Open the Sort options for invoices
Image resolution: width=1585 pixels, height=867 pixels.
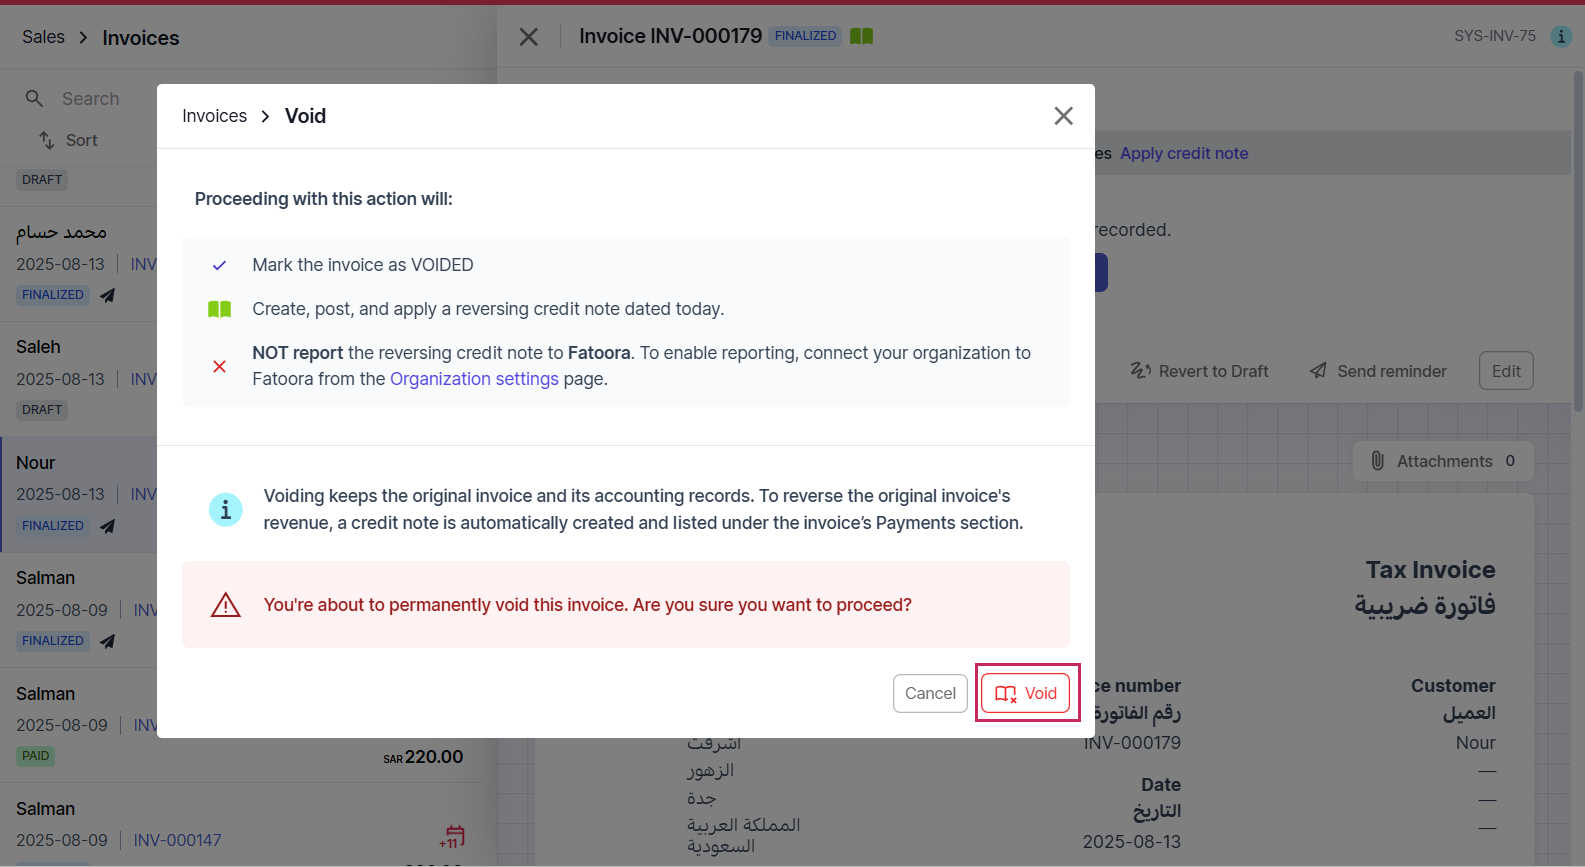[x=68, y=140]
